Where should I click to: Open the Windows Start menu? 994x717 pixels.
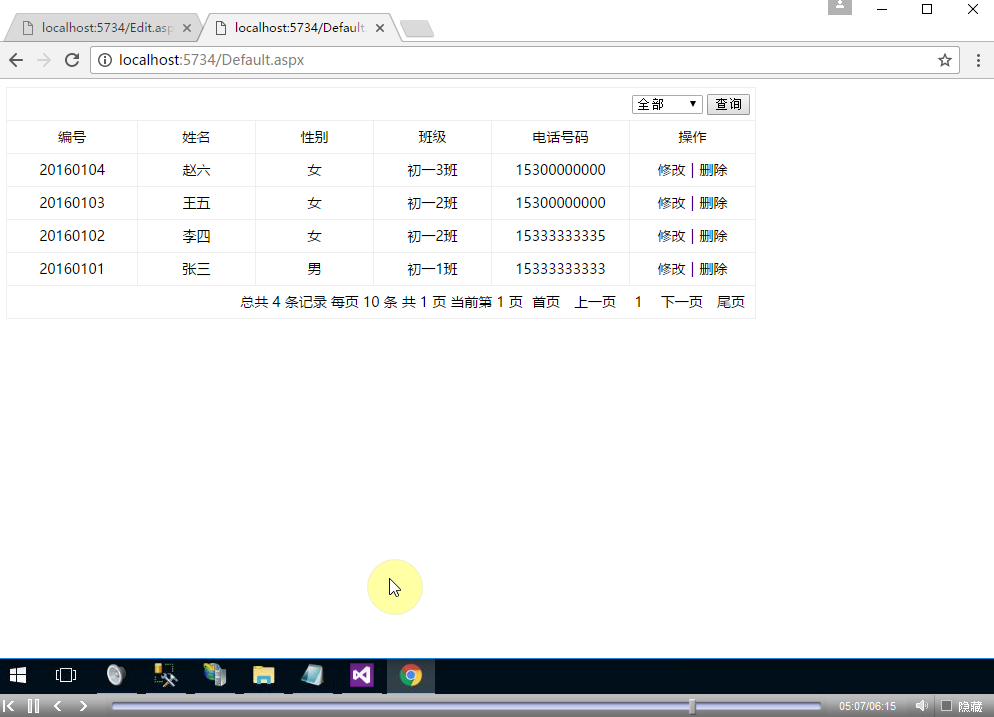[x=18, y=676]
